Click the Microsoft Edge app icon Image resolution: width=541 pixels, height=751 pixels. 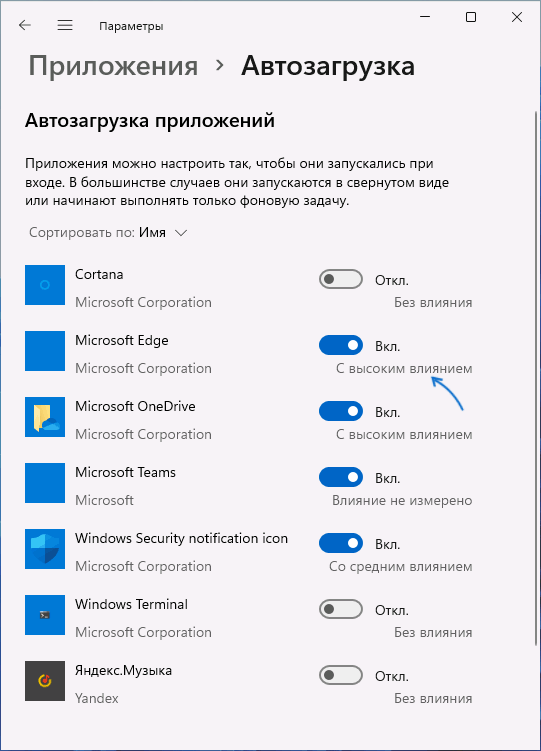coord(45,351)
